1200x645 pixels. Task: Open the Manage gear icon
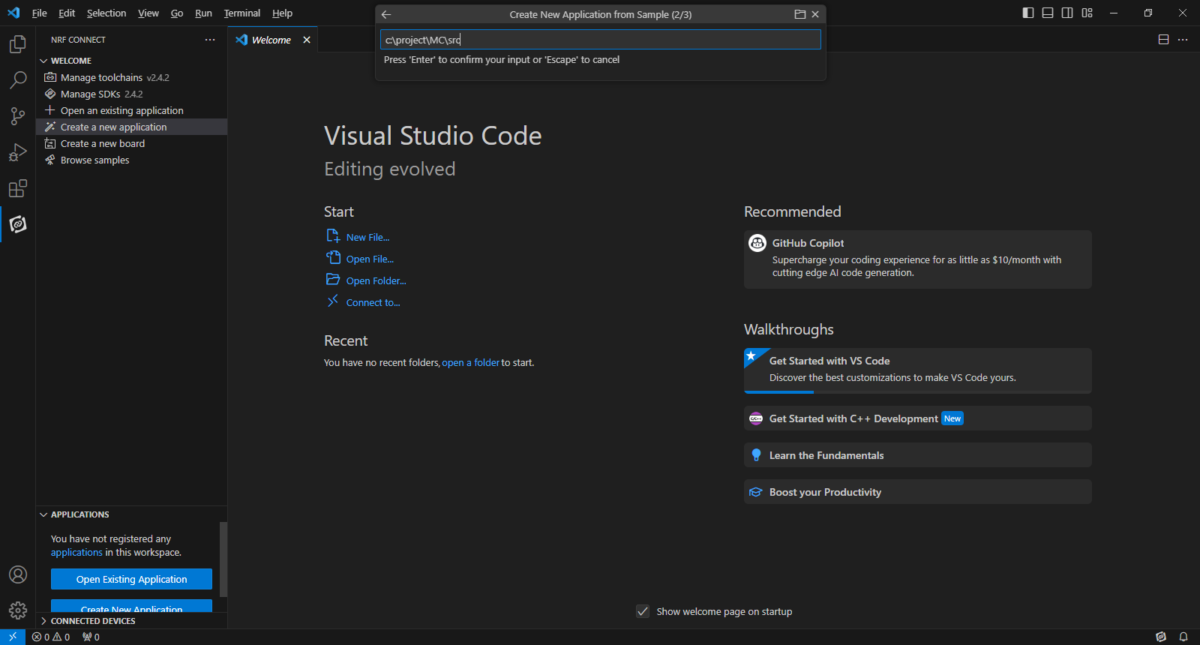click(x=17, y=610)
